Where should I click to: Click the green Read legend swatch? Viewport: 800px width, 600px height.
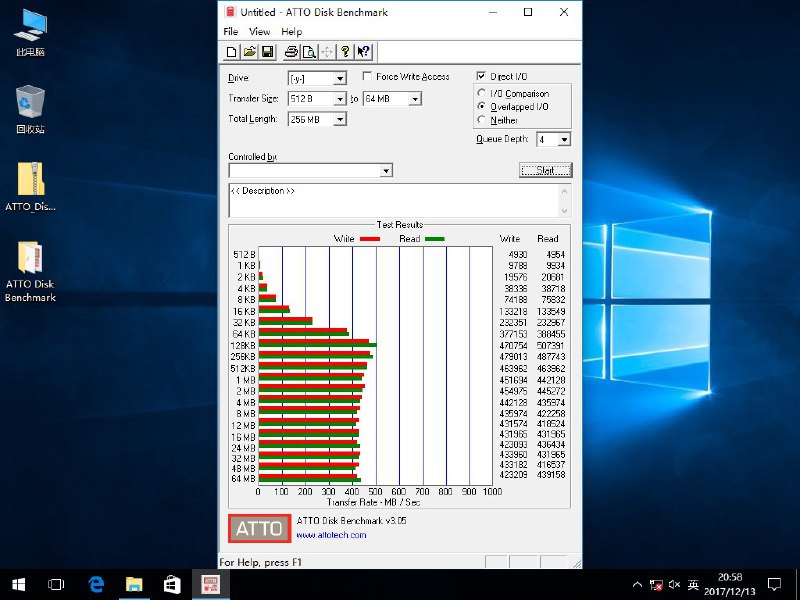coord(434,239)
